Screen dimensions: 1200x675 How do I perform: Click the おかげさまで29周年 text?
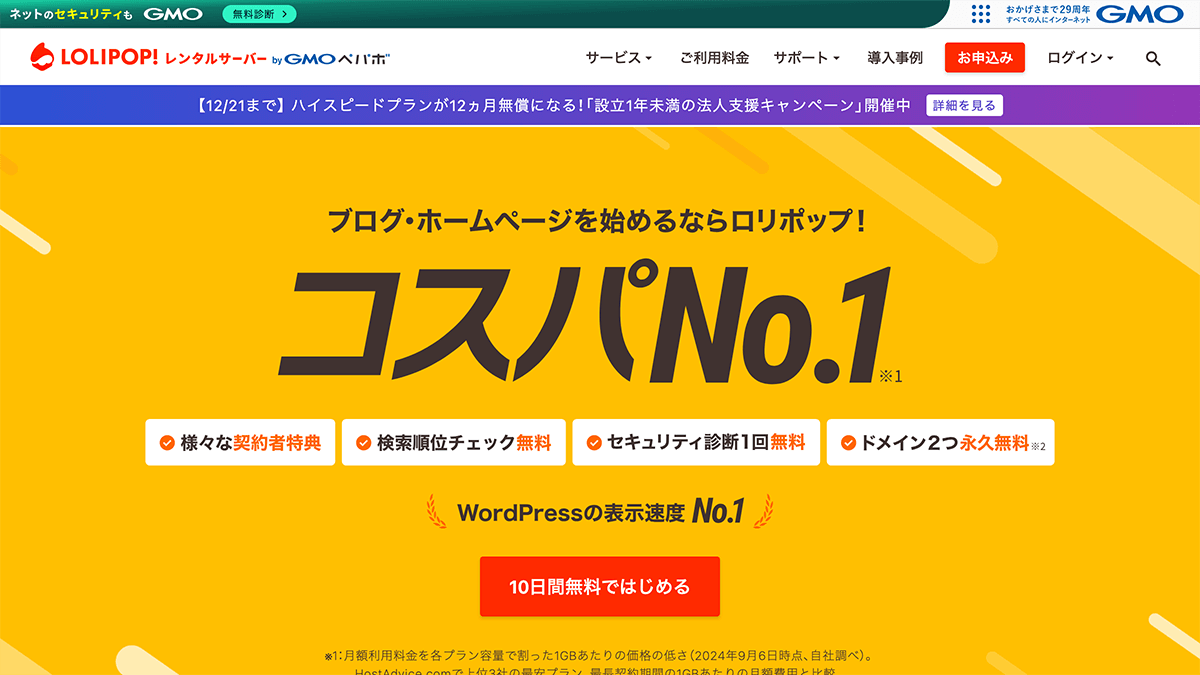tap(1048, 8)
